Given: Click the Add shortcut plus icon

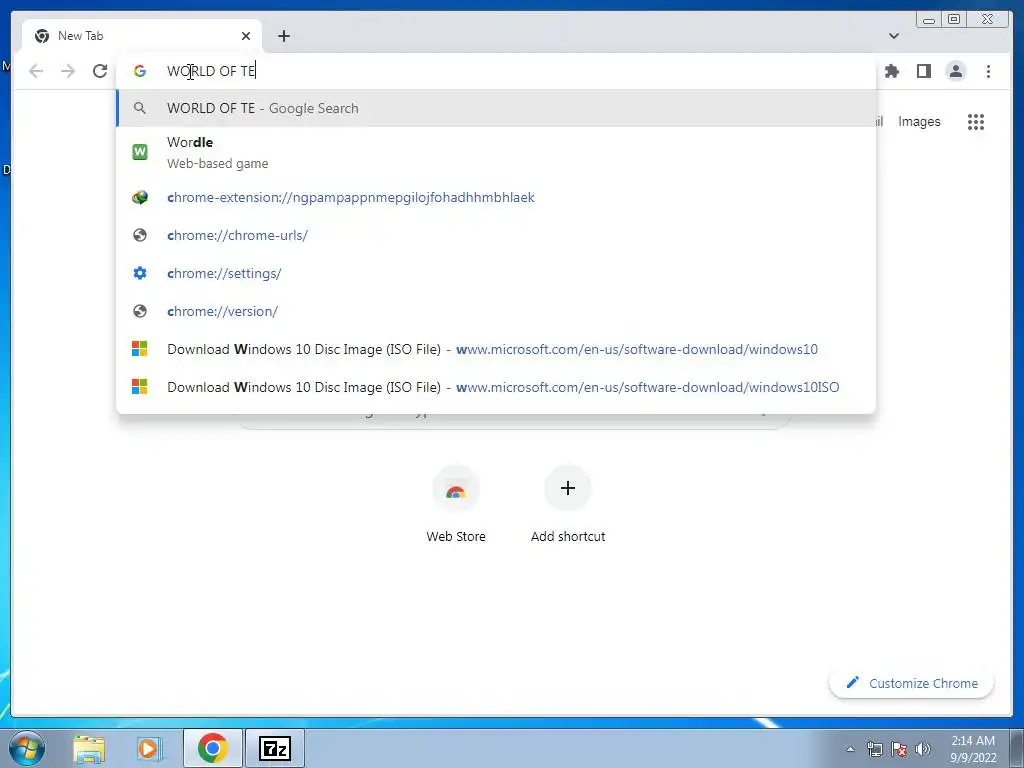Looking at the screenshot, I should 568,488.
